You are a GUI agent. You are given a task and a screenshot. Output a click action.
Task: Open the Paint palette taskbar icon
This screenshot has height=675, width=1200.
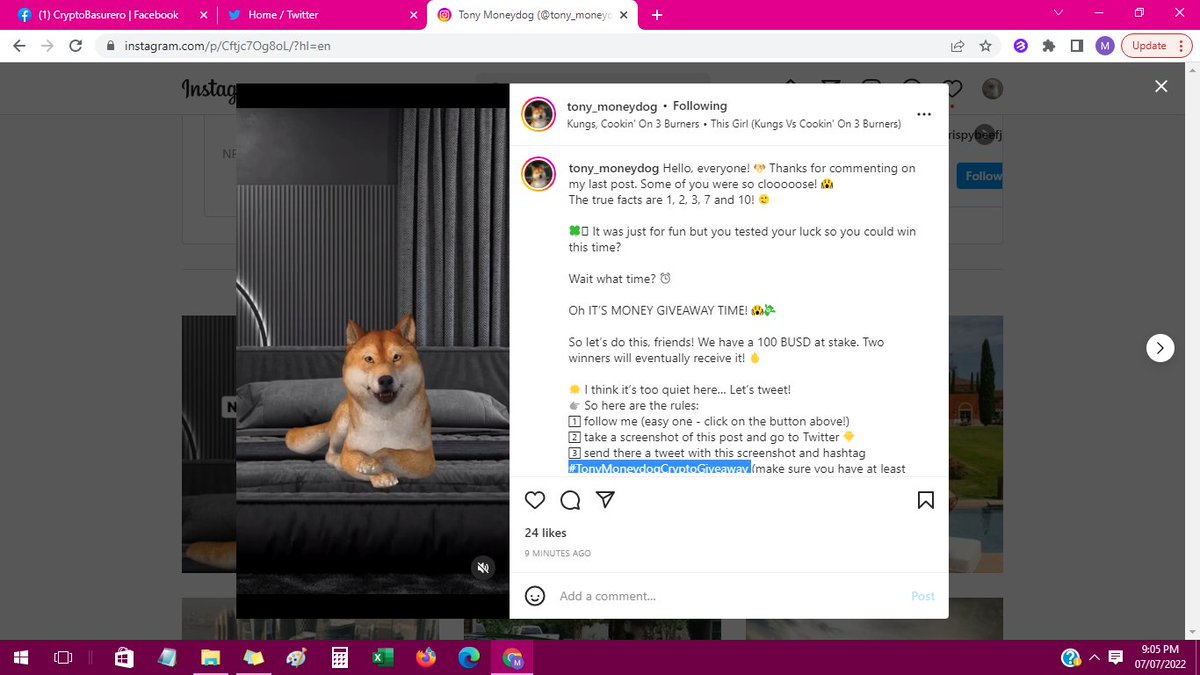coord(297,658)
